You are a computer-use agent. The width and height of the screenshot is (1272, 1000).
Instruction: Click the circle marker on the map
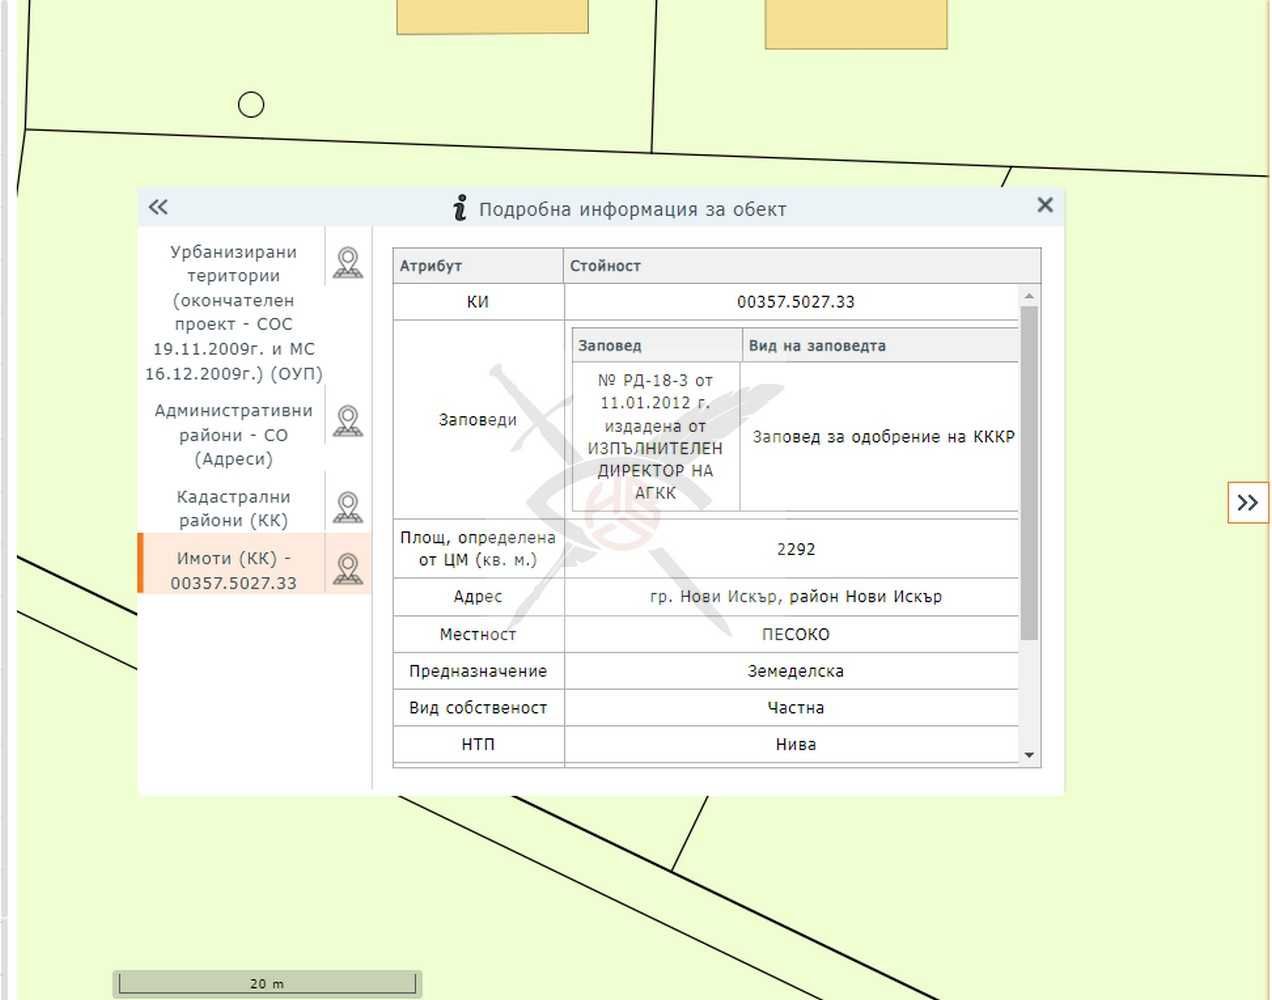click(x=251, y=104)
